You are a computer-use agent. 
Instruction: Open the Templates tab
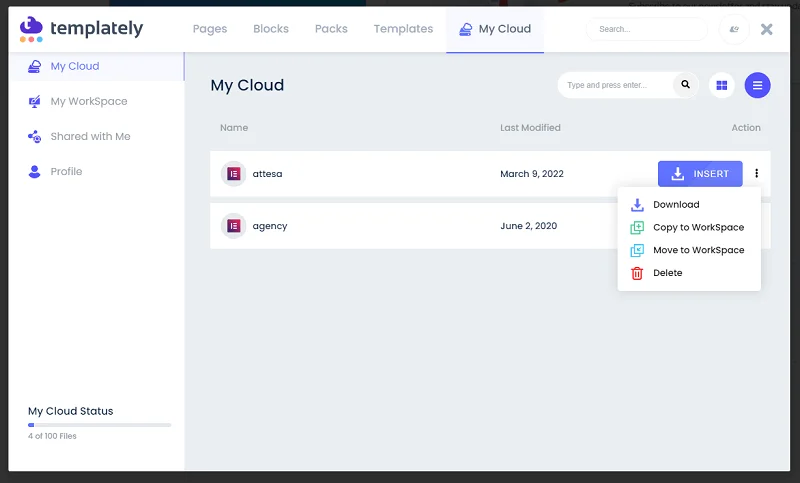[x=403, y=29]
